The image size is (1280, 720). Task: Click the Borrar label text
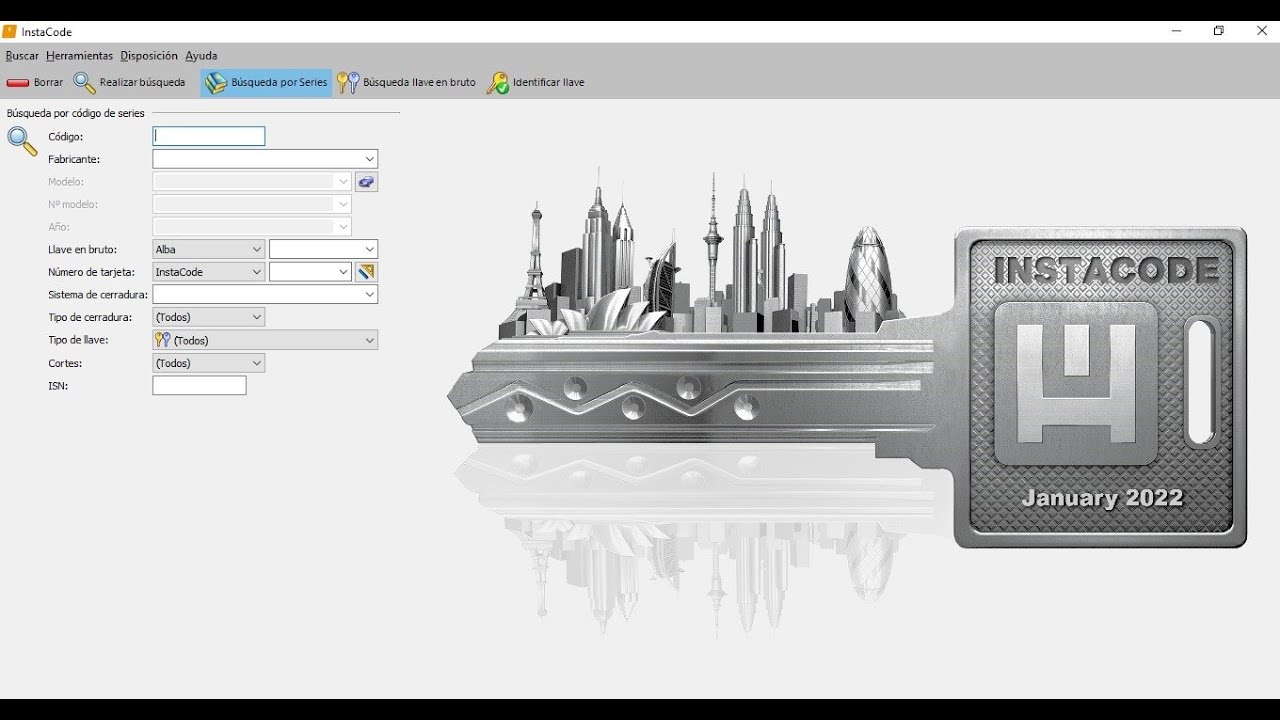[x=48, y=83]
